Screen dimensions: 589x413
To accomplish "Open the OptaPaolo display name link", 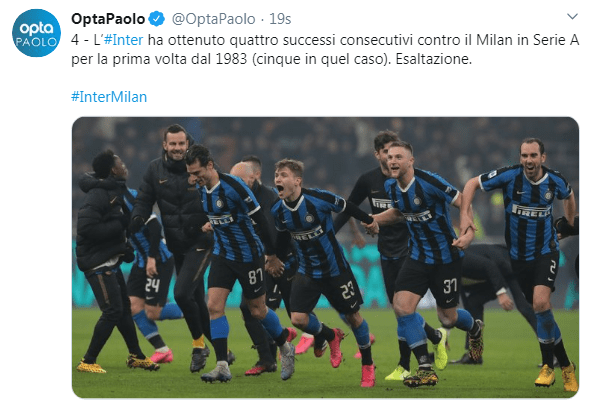I will [108, 19].
